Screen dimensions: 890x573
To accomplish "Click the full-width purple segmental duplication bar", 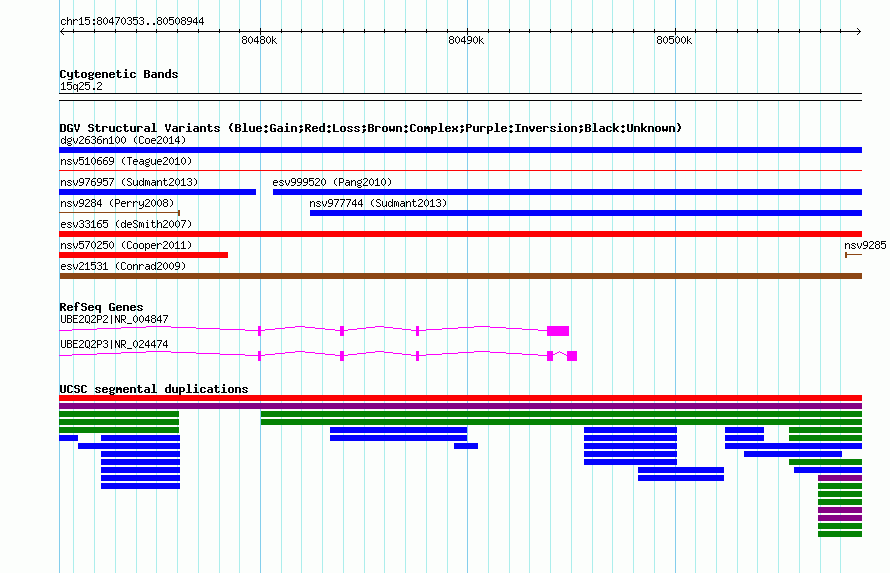I will [460, 406].
